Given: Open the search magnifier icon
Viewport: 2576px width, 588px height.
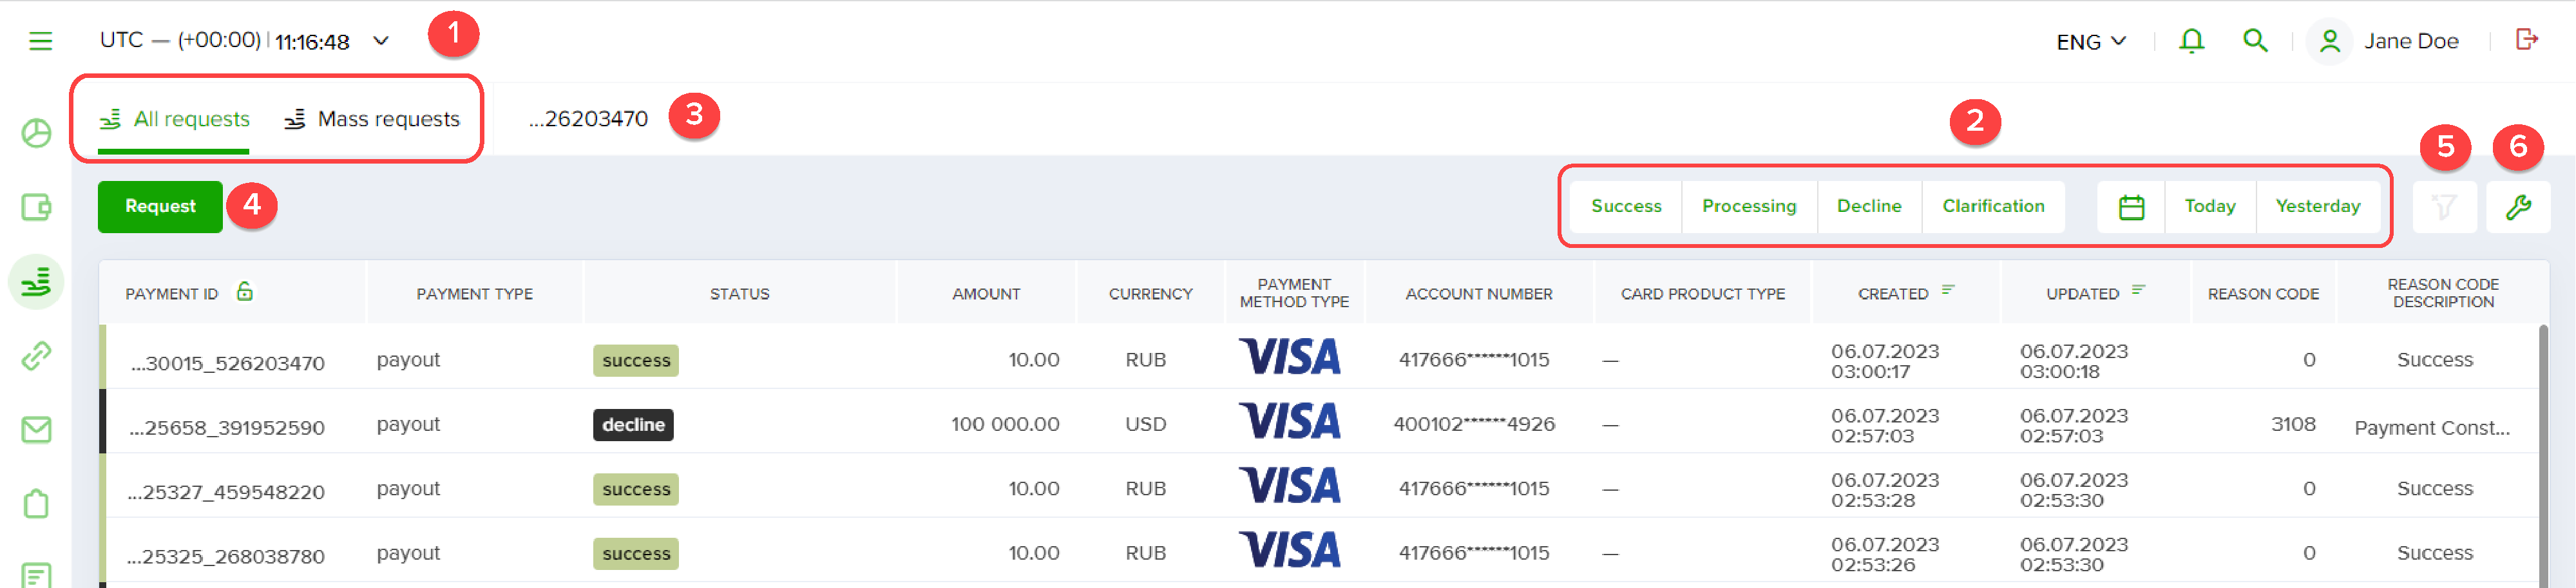Looking at the screenshot, I should (x=2255, y=41).
